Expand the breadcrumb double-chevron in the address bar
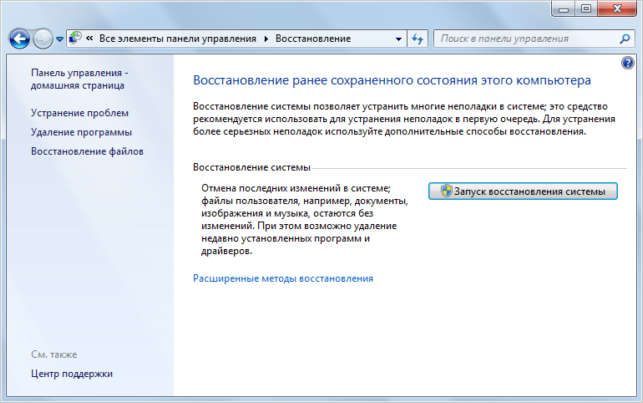Viewport: 643px width, 403px height. click(x=89, y=39)
